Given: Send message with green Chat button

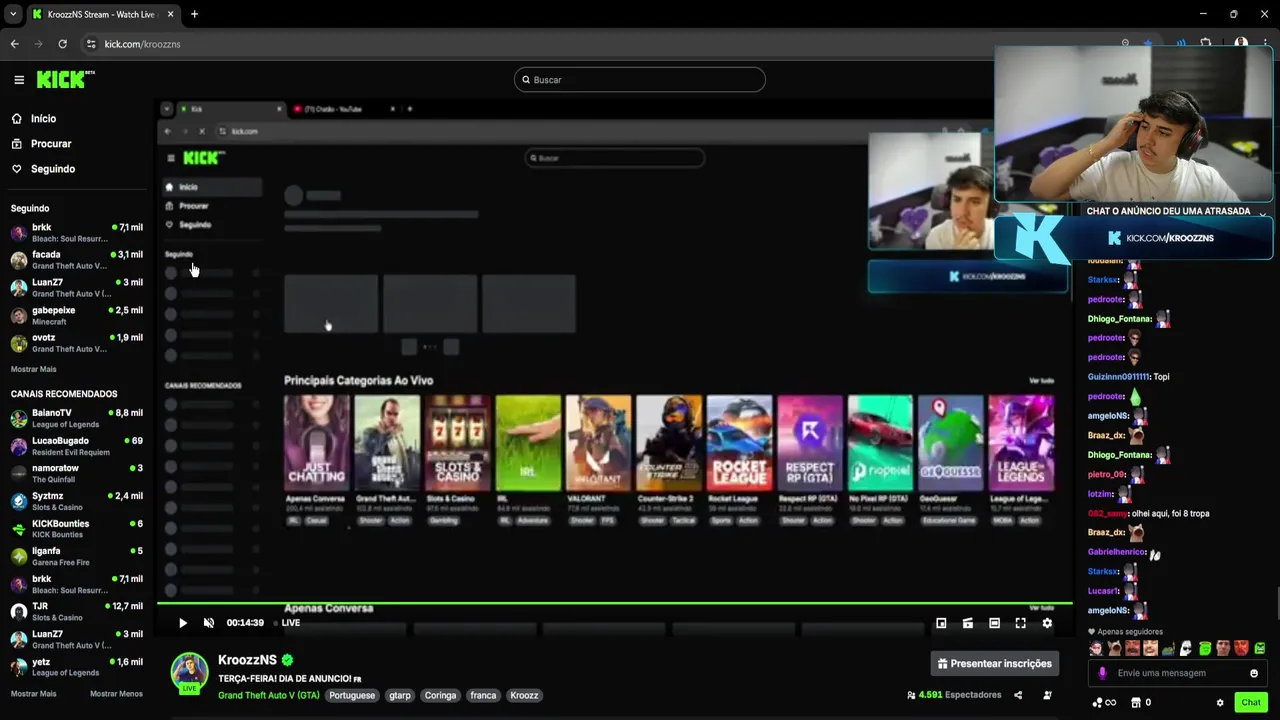Looking at the screenshot, I should (1251, 703).
